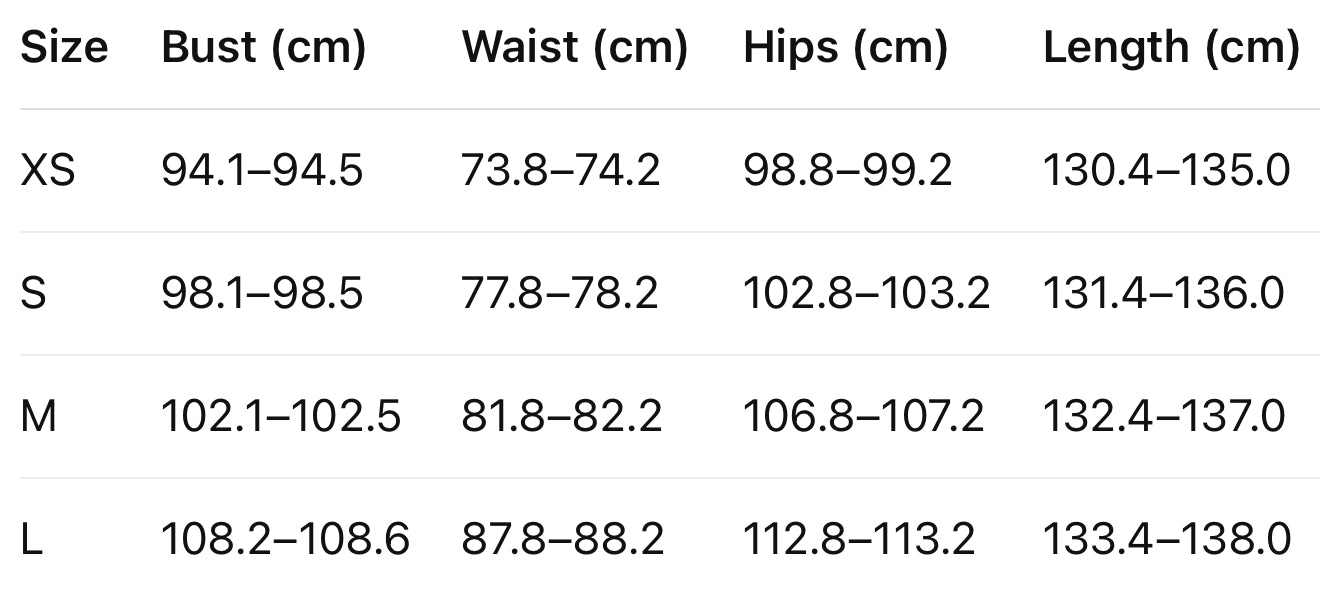This screenshot has height=598, width=1320.
Task: Select the XS size row label
Action: [x=48, y=171]
